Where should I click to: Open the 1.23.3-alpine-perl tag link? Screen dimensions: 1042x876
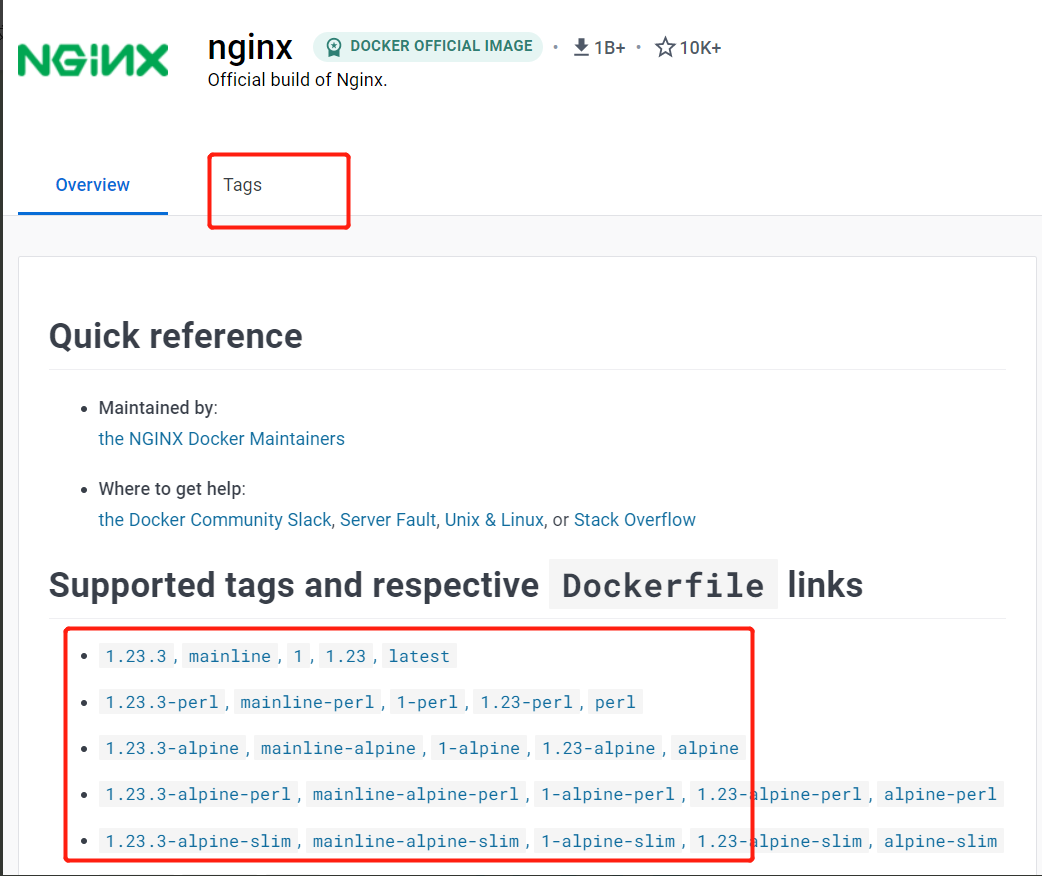(x=198, y=794)
